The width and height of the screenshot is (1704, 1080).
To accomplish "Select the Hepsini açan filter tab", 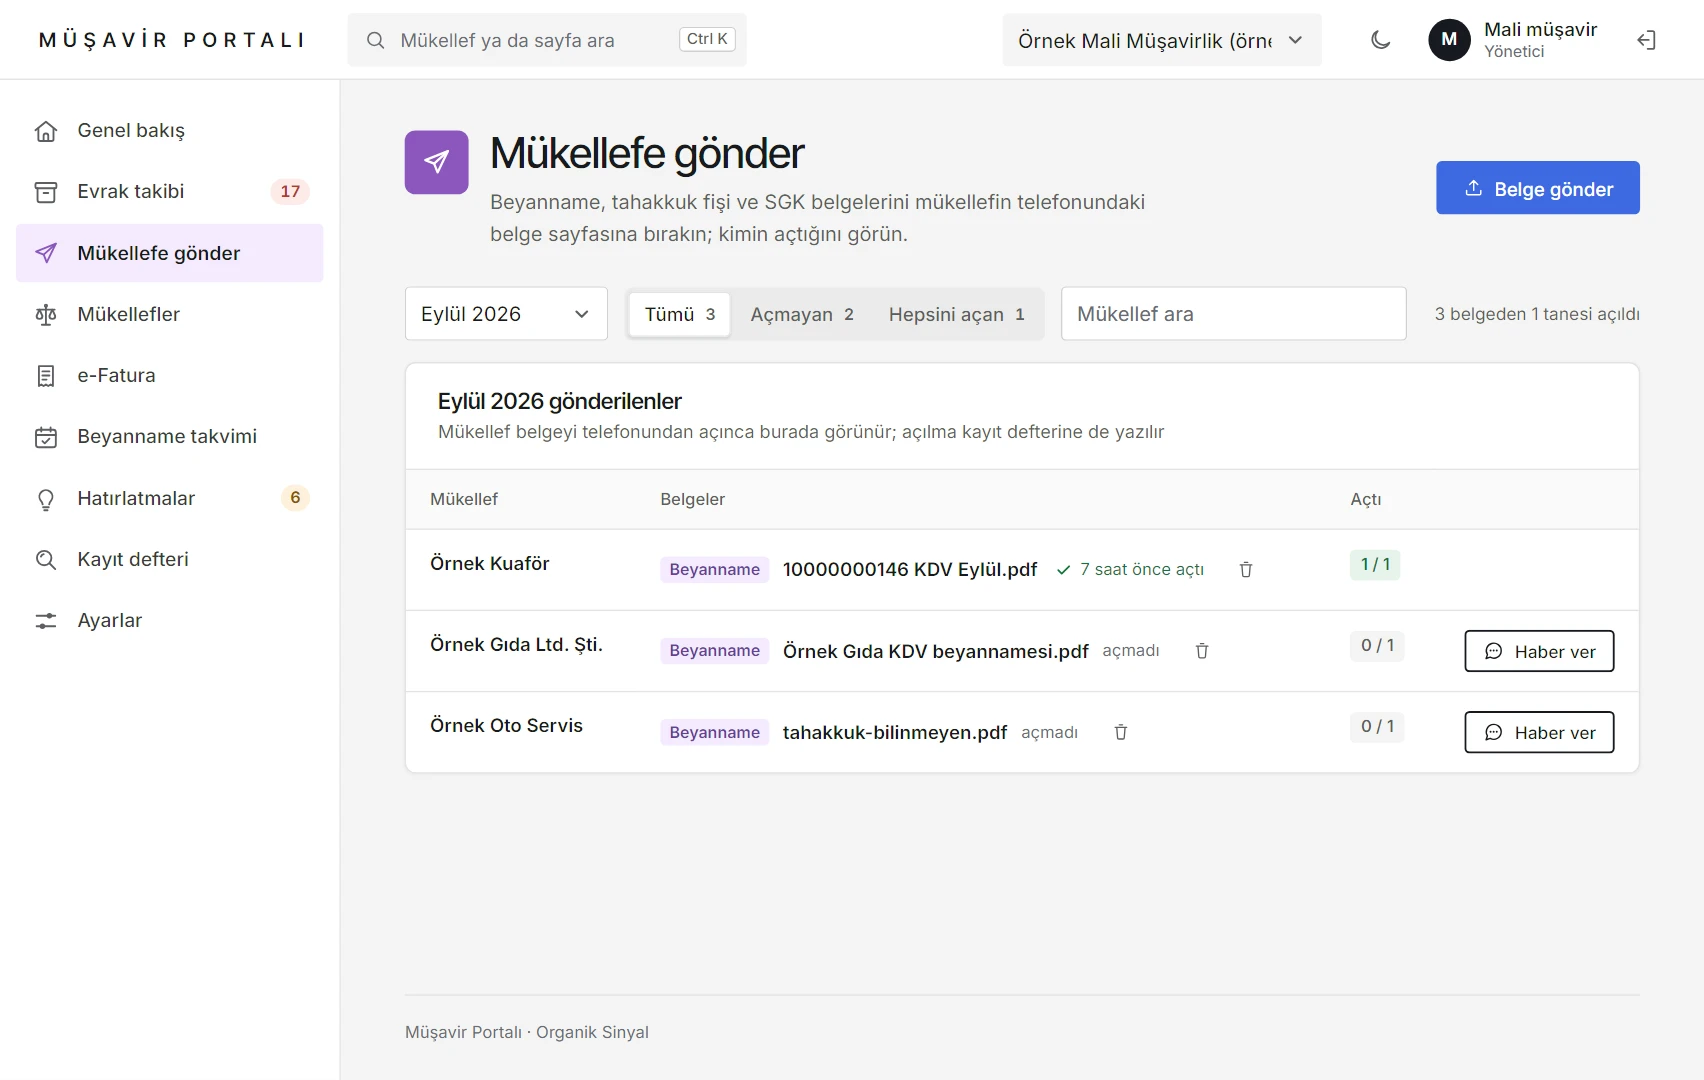I will click(957, 314).
